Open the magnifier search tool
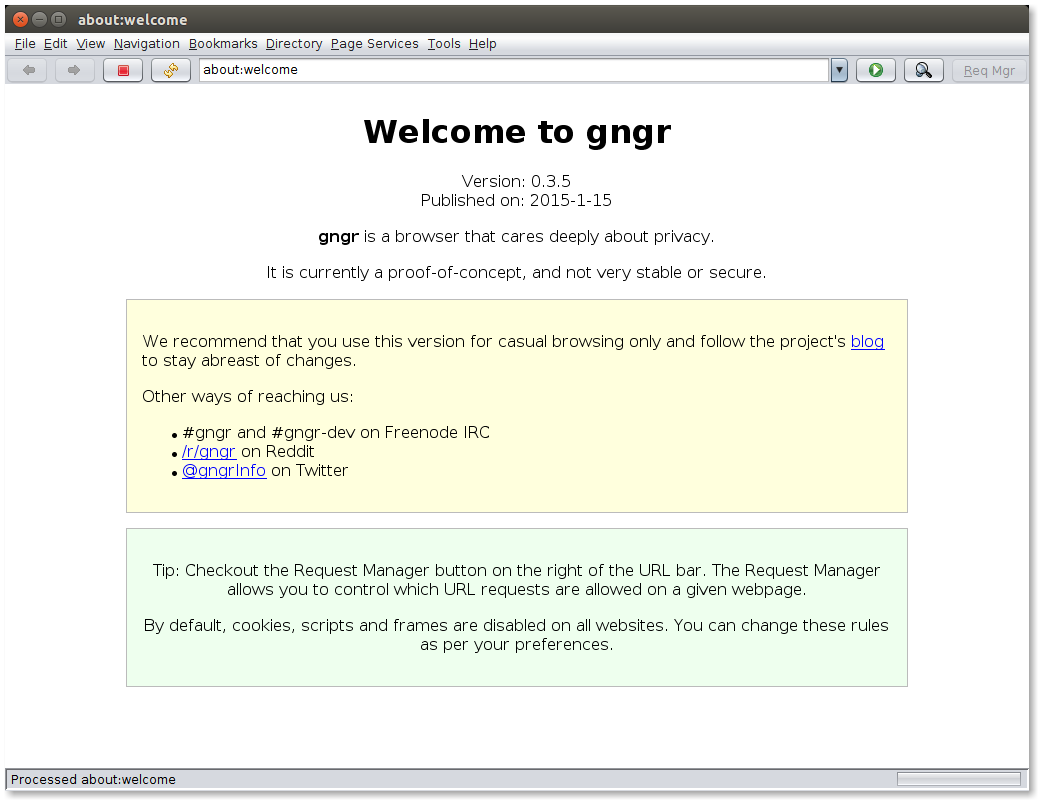 923,69
